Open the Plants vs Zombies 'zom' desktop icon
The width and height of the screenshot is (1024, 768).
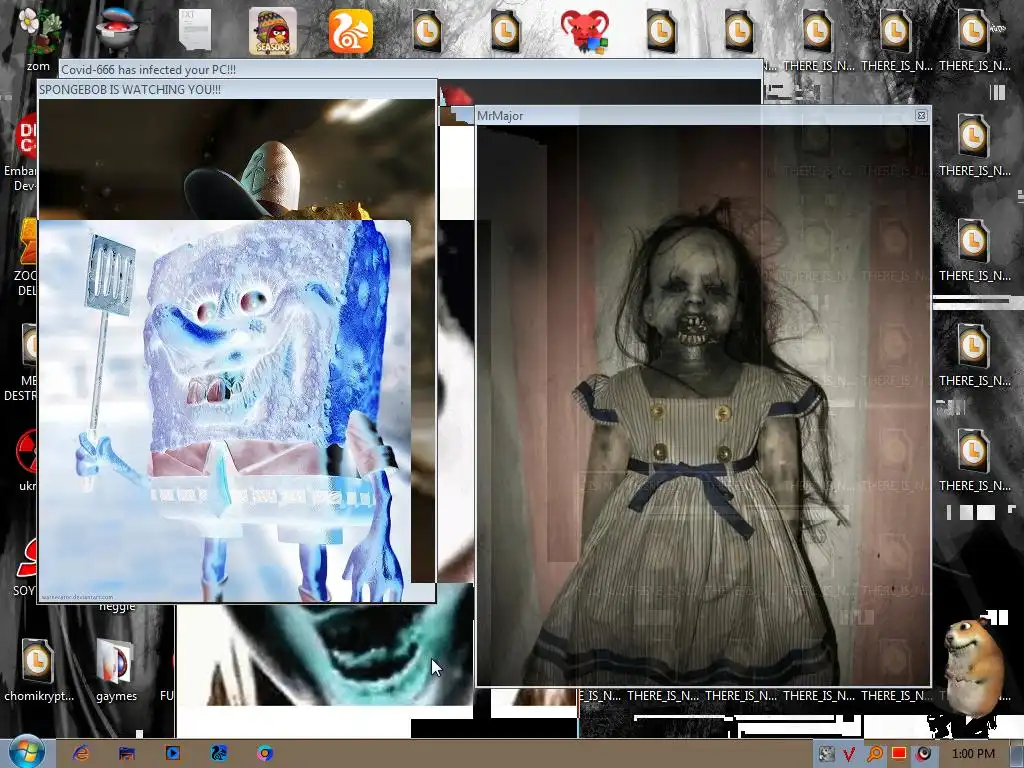[39, 38]
